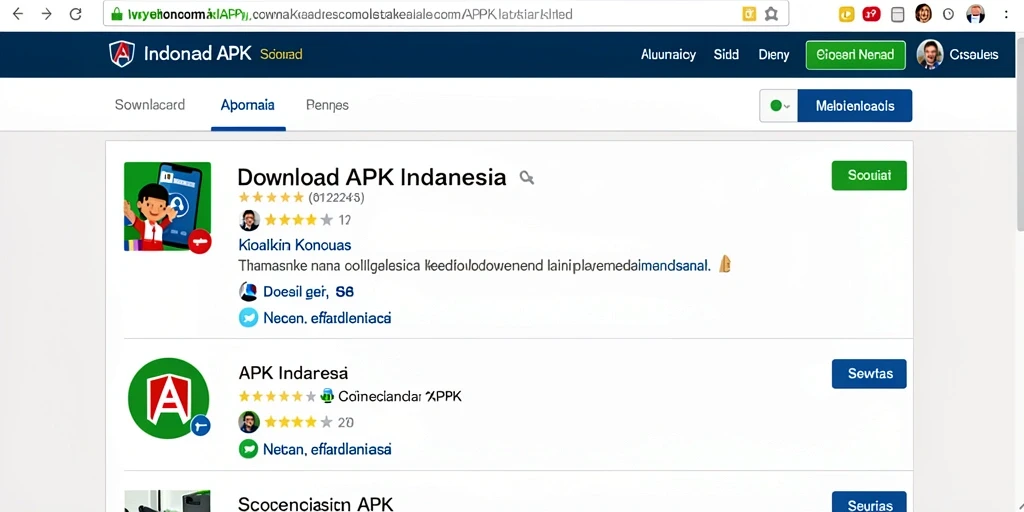Bookmark this page with the star icon

pyautogui.click(x=771, y=14)
